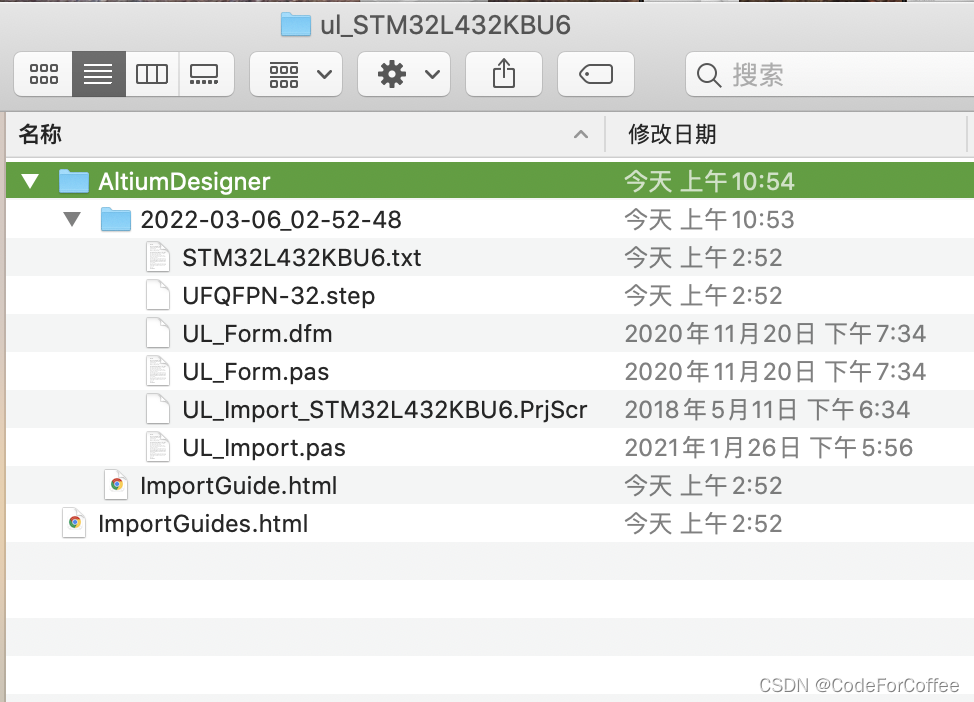
Task: Switch to column view in Finder toolbar
Action: click(x=152, y=75)
